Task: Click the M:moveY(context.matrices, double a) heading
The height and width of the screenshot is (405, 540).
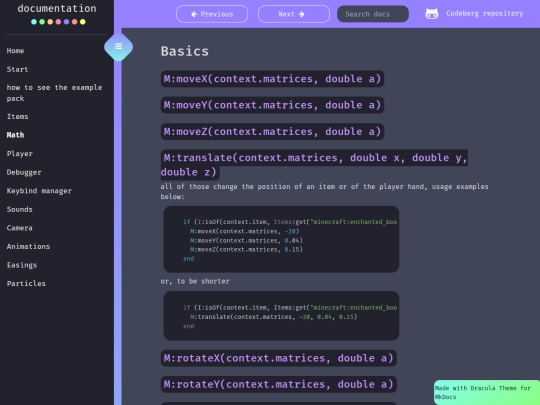Action: 272,105
